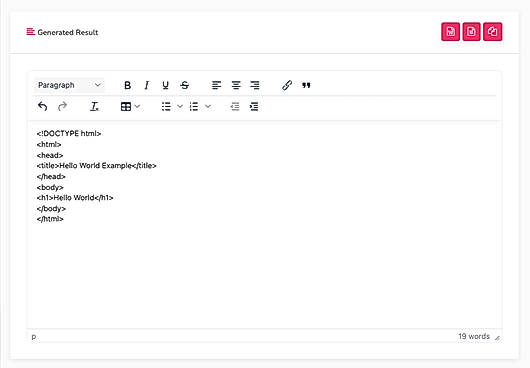This screenshot has width=530, height=368.
Task: Open the Paragraph format dropdown
Action: pos(69,85)
